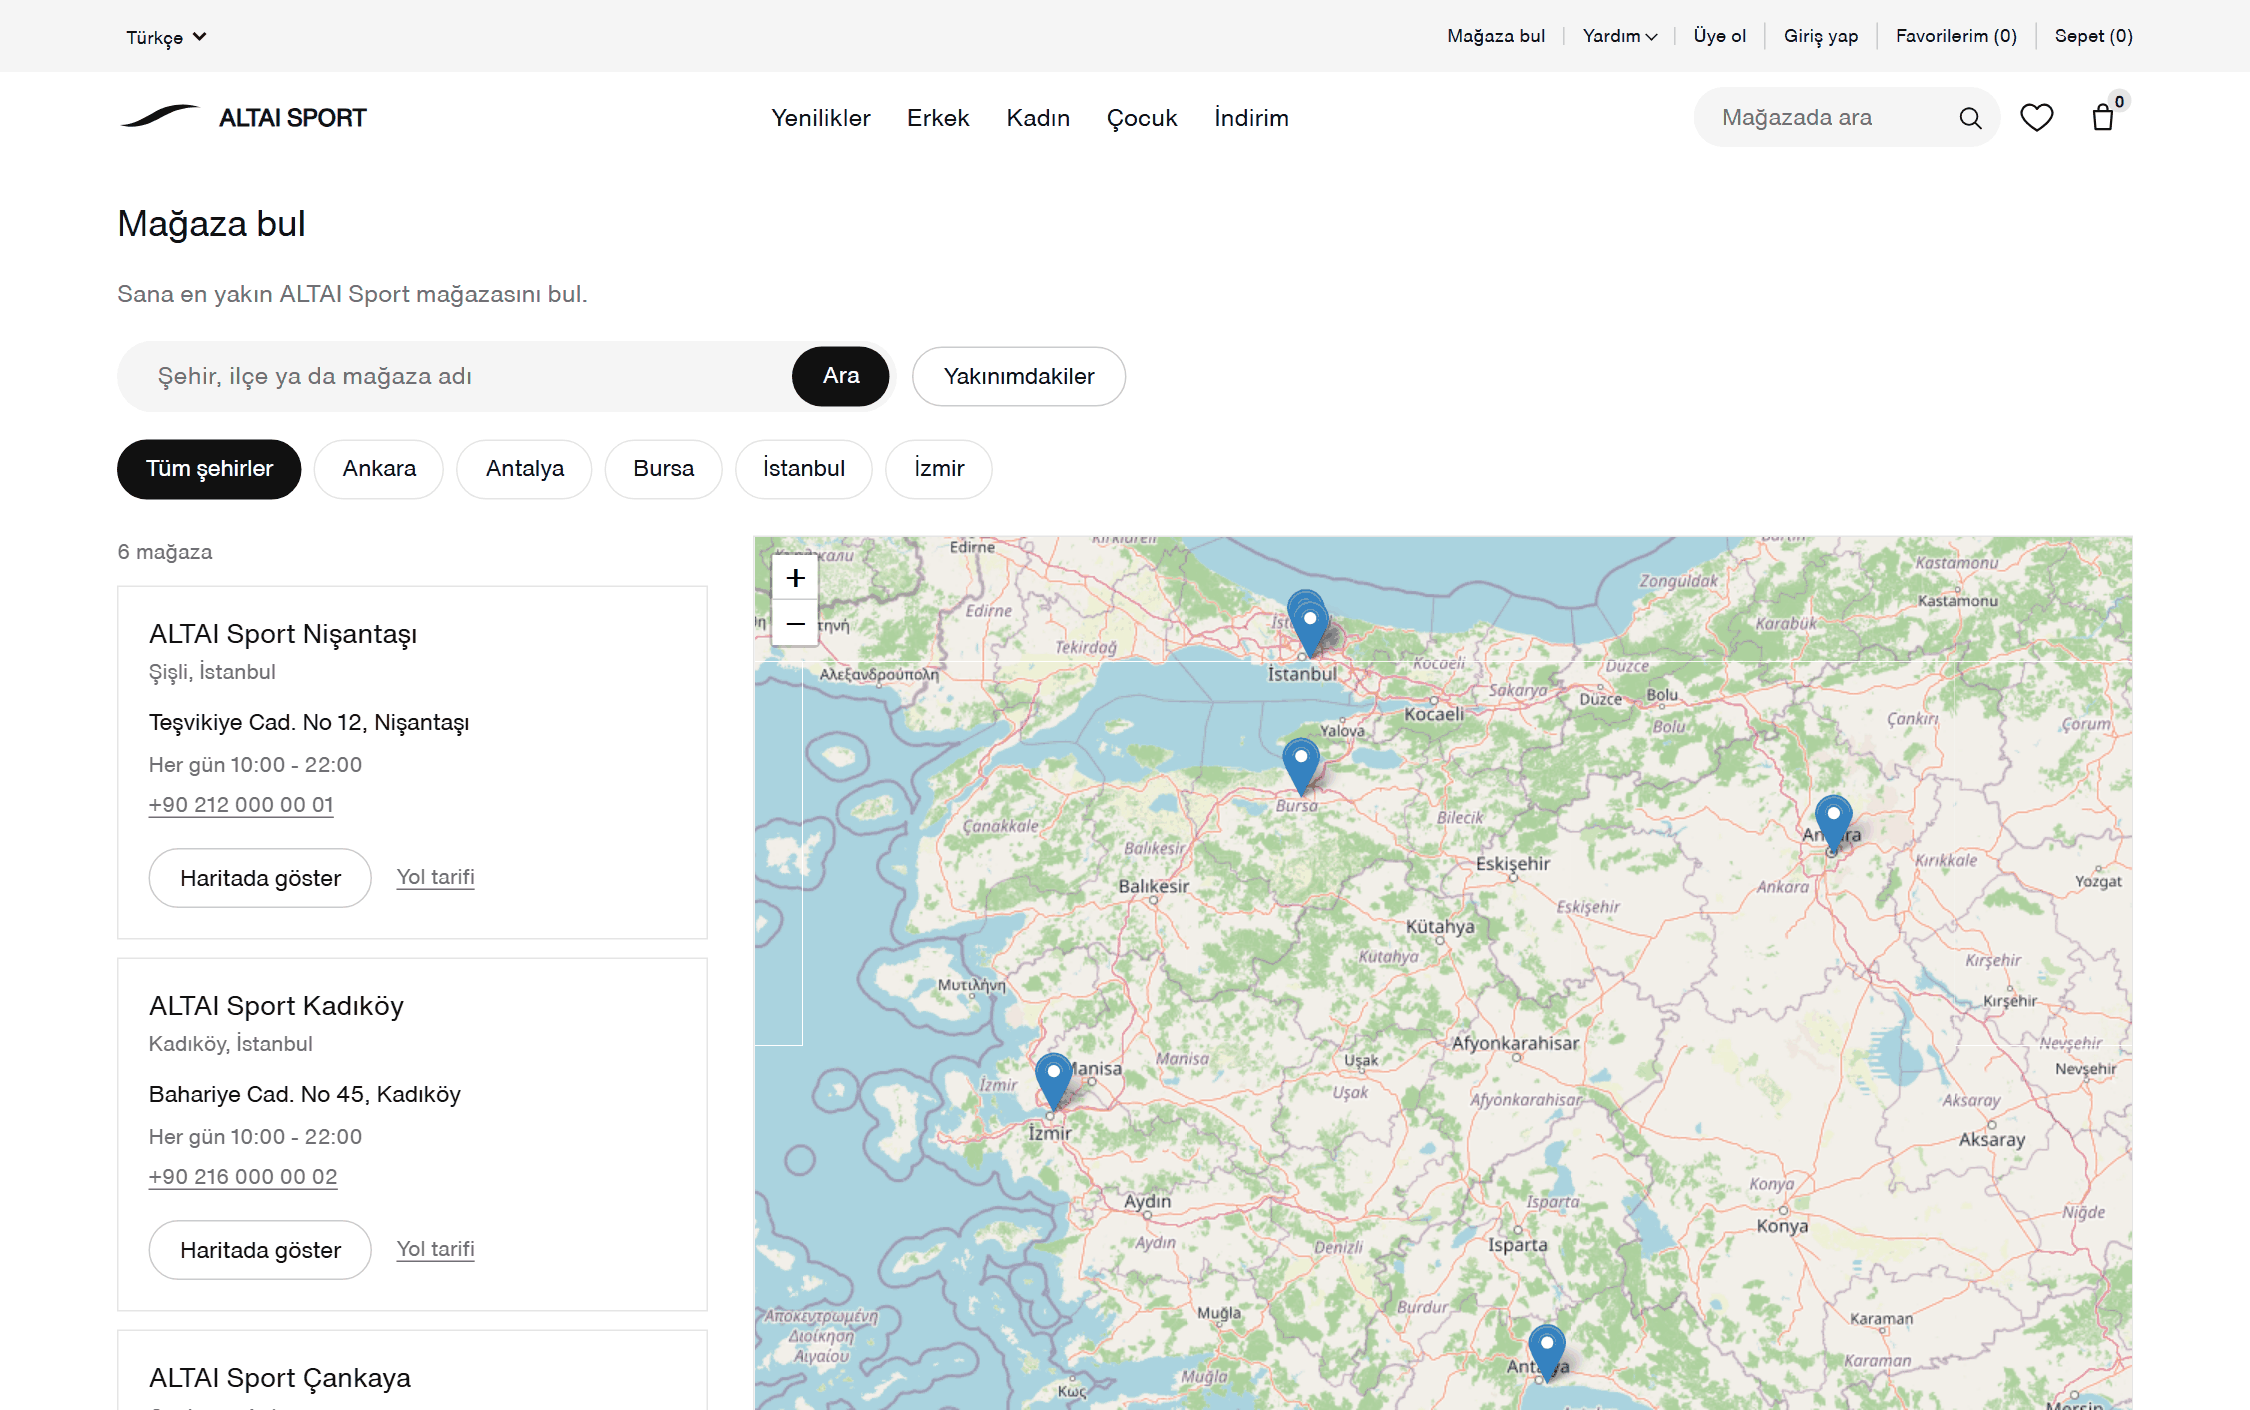The height and width of the screenshot is (1410, 2250).
Task: Open Favorilerim (0) link
Action: [1956, 36]
